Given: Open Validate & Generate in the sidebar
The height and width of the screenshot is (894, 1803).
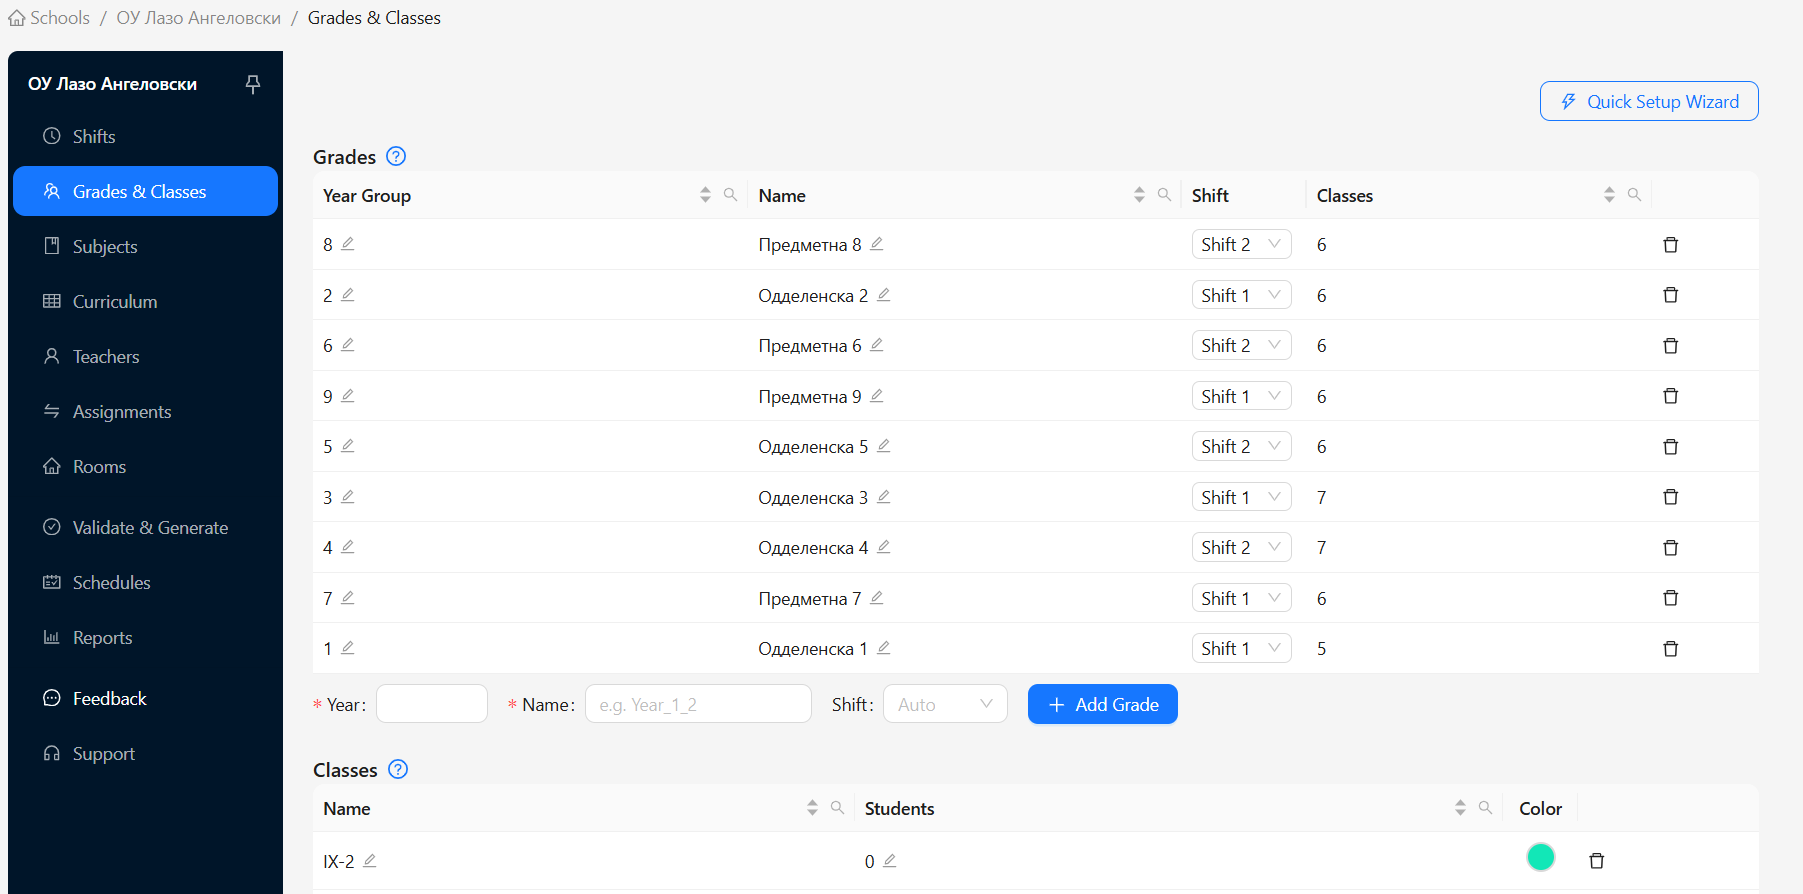Looking at the screenshot, I should tap(145, 527).
